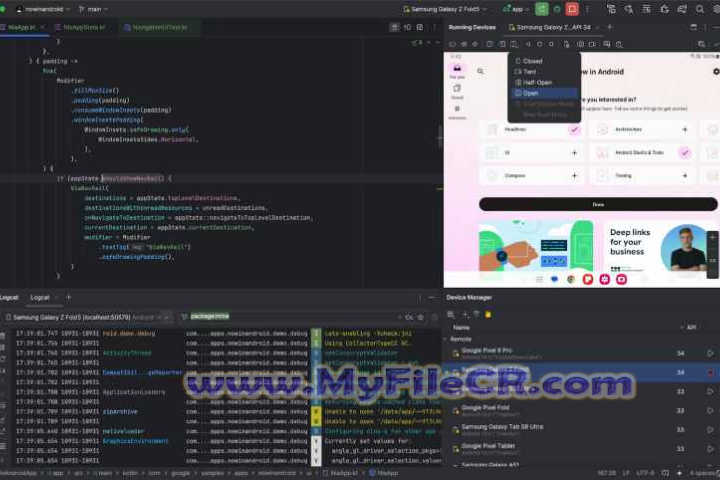Viewport: 720px width, 480px height.
Task: Start the Google Pixel 8 Pro device
Action: point(710,353)
